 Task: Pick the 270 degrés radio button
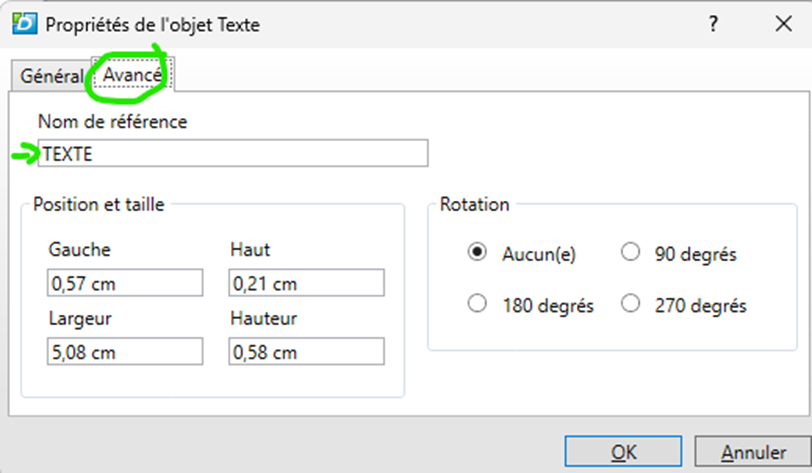coord(631,304)
